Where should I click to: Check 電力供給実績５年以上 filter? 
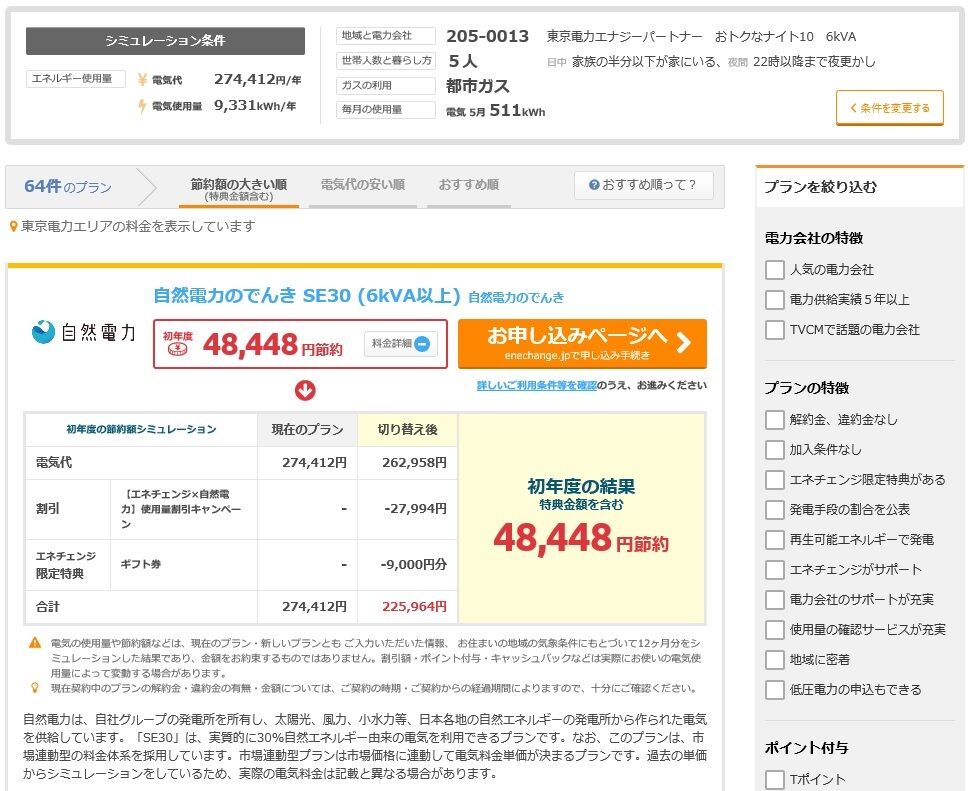775,300
